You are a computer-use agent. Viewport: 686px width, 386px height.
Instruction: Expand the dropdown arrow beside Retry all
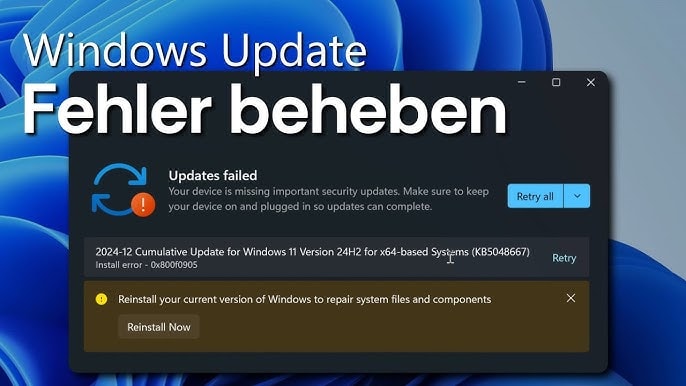click(577, 196)
